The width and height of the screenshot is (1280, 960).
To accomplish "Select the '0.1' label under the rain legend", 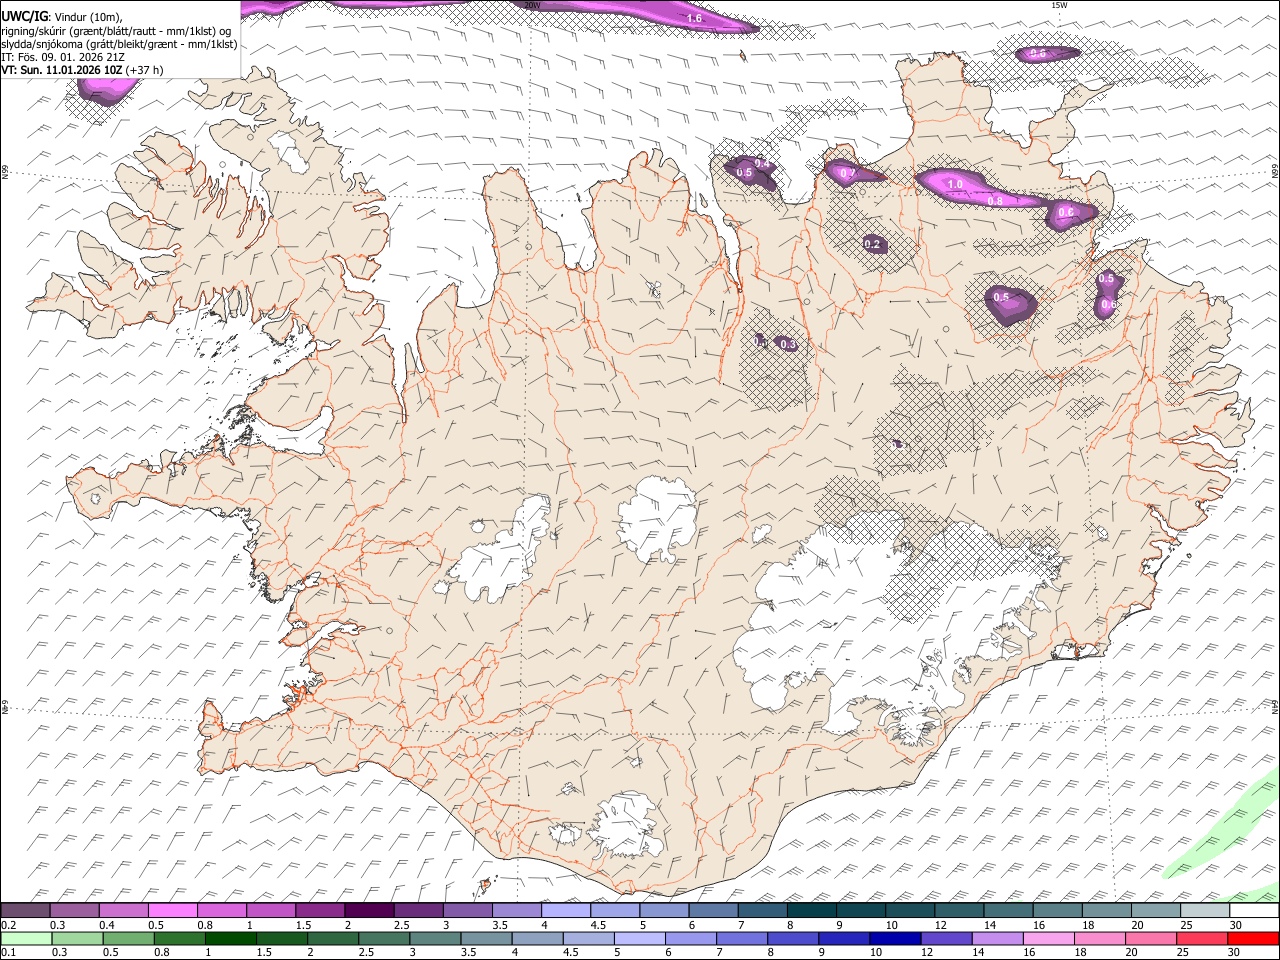I will point(9,952).
